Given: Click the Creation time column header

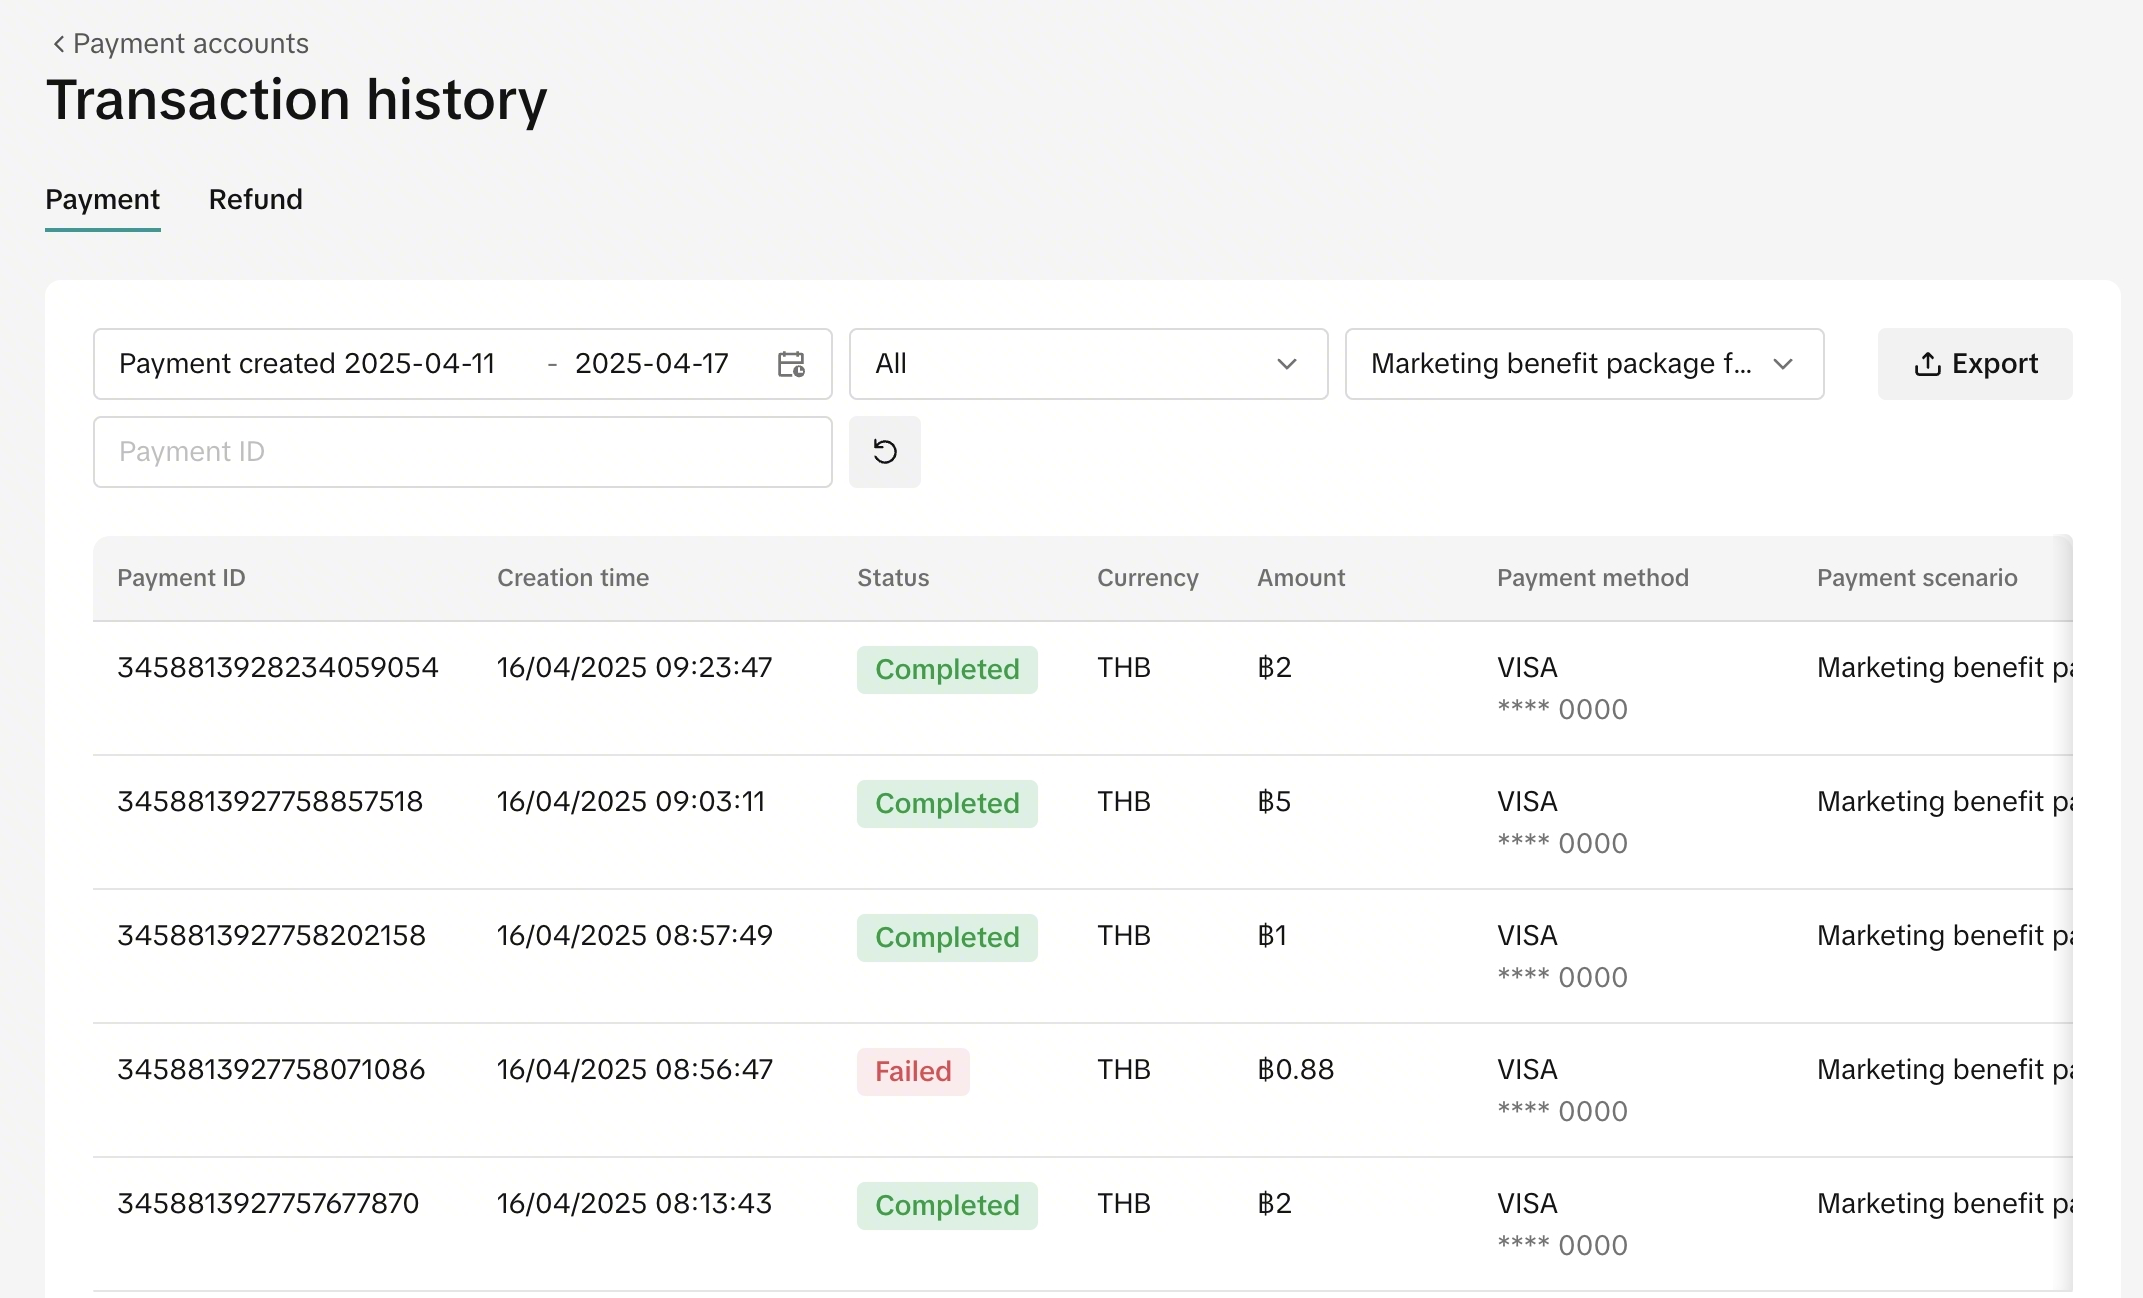Looking at the screenshot, I should tap(572, 578).
